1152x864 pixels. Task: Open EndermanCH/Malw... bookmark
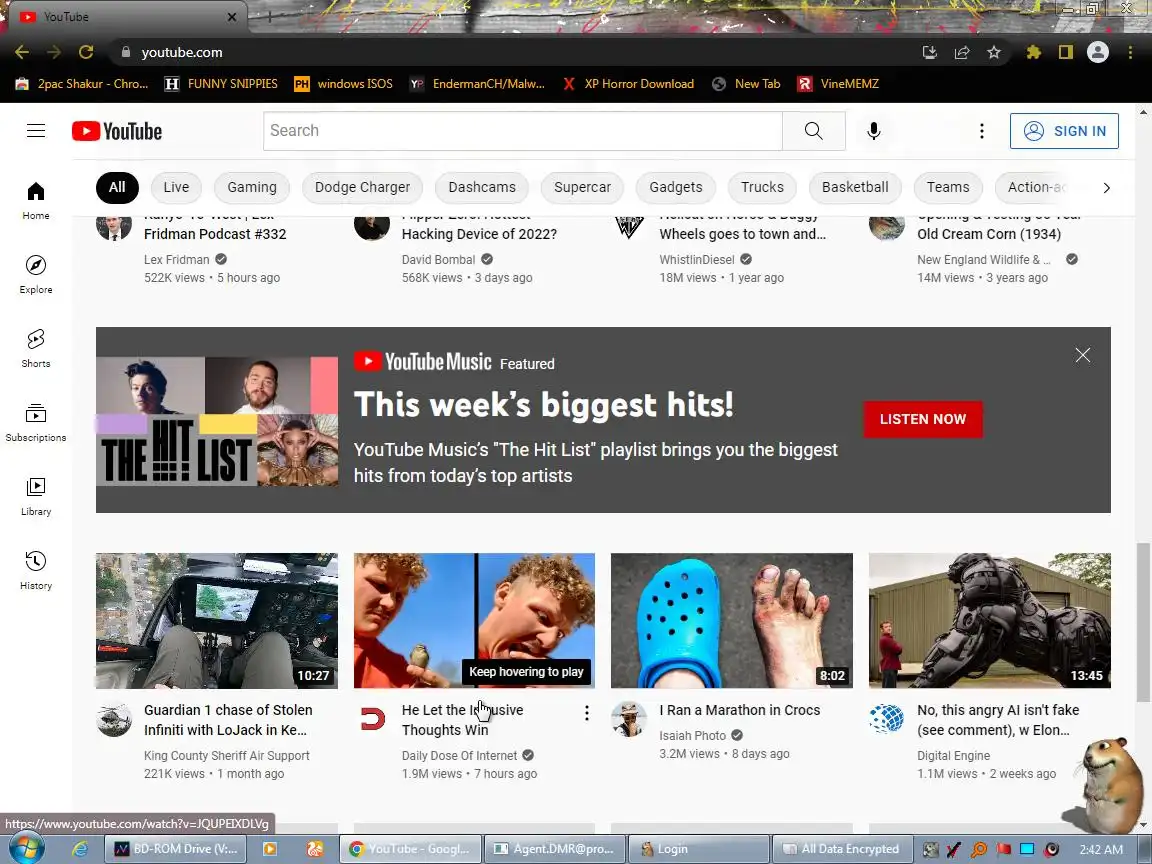tap(478, 84)
